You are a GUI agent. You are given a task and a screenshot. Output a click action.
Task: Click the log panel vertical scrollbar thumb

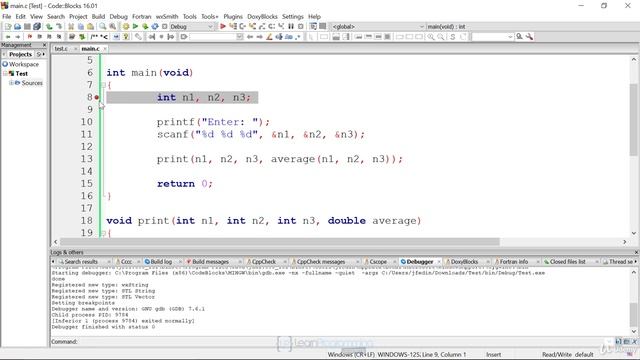(x=633, y=315)
